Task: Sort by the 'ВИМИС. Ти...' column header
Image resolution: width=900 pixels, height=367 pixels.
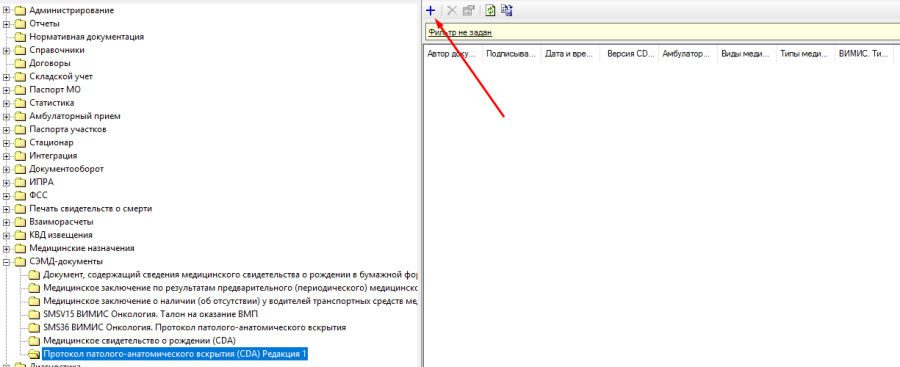Action: [864, 53]
